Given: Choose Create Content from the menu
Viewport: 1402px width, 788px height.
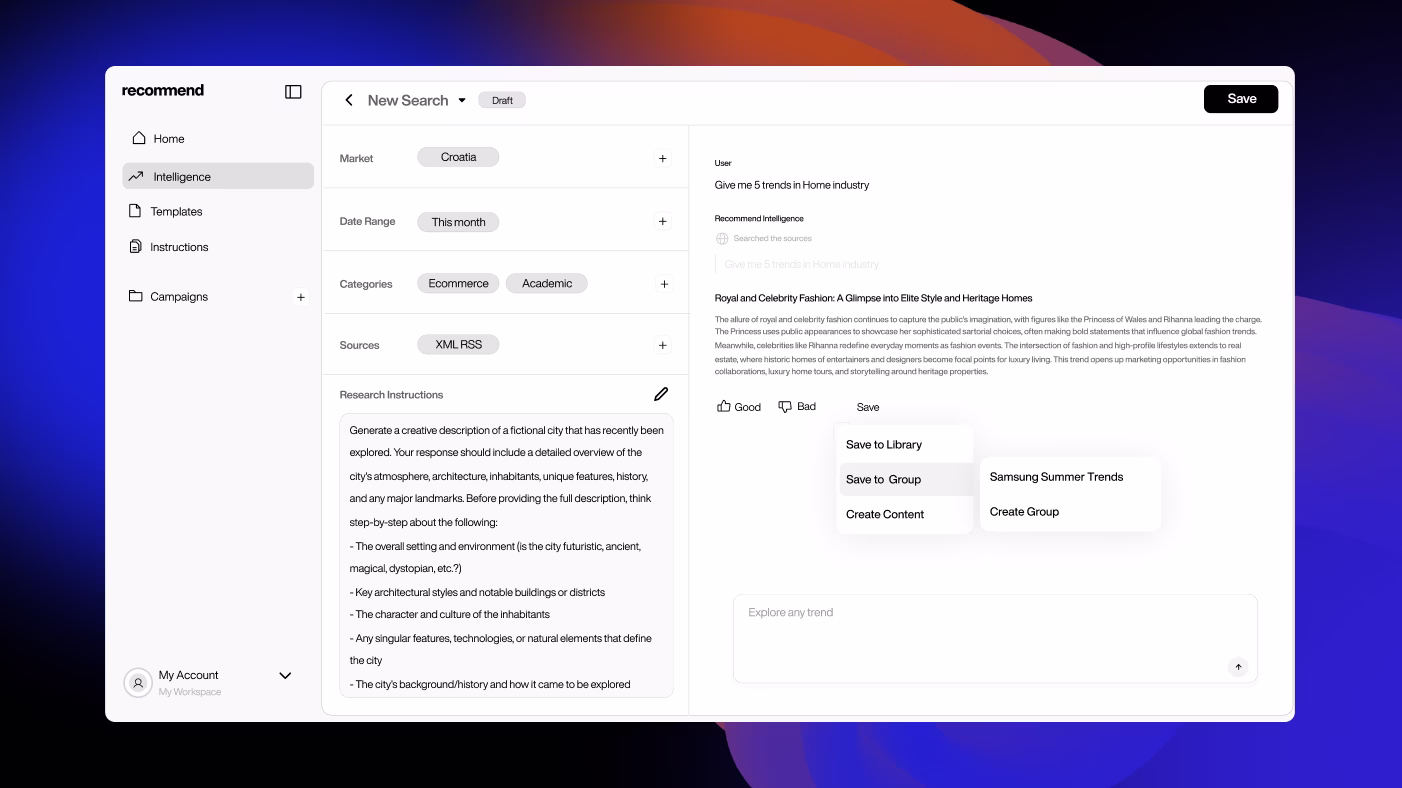Looking at the screenshot, I should 885,514.
